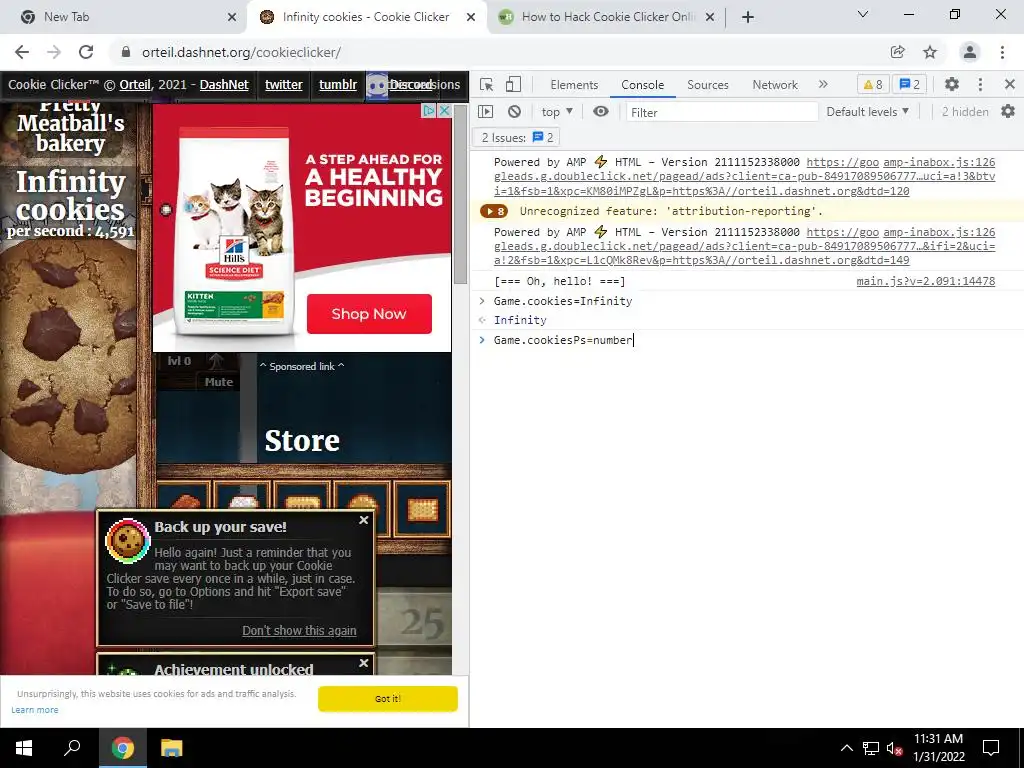
Task: Click the game page vertical scrollbar
Action: [x=460, y=193]
